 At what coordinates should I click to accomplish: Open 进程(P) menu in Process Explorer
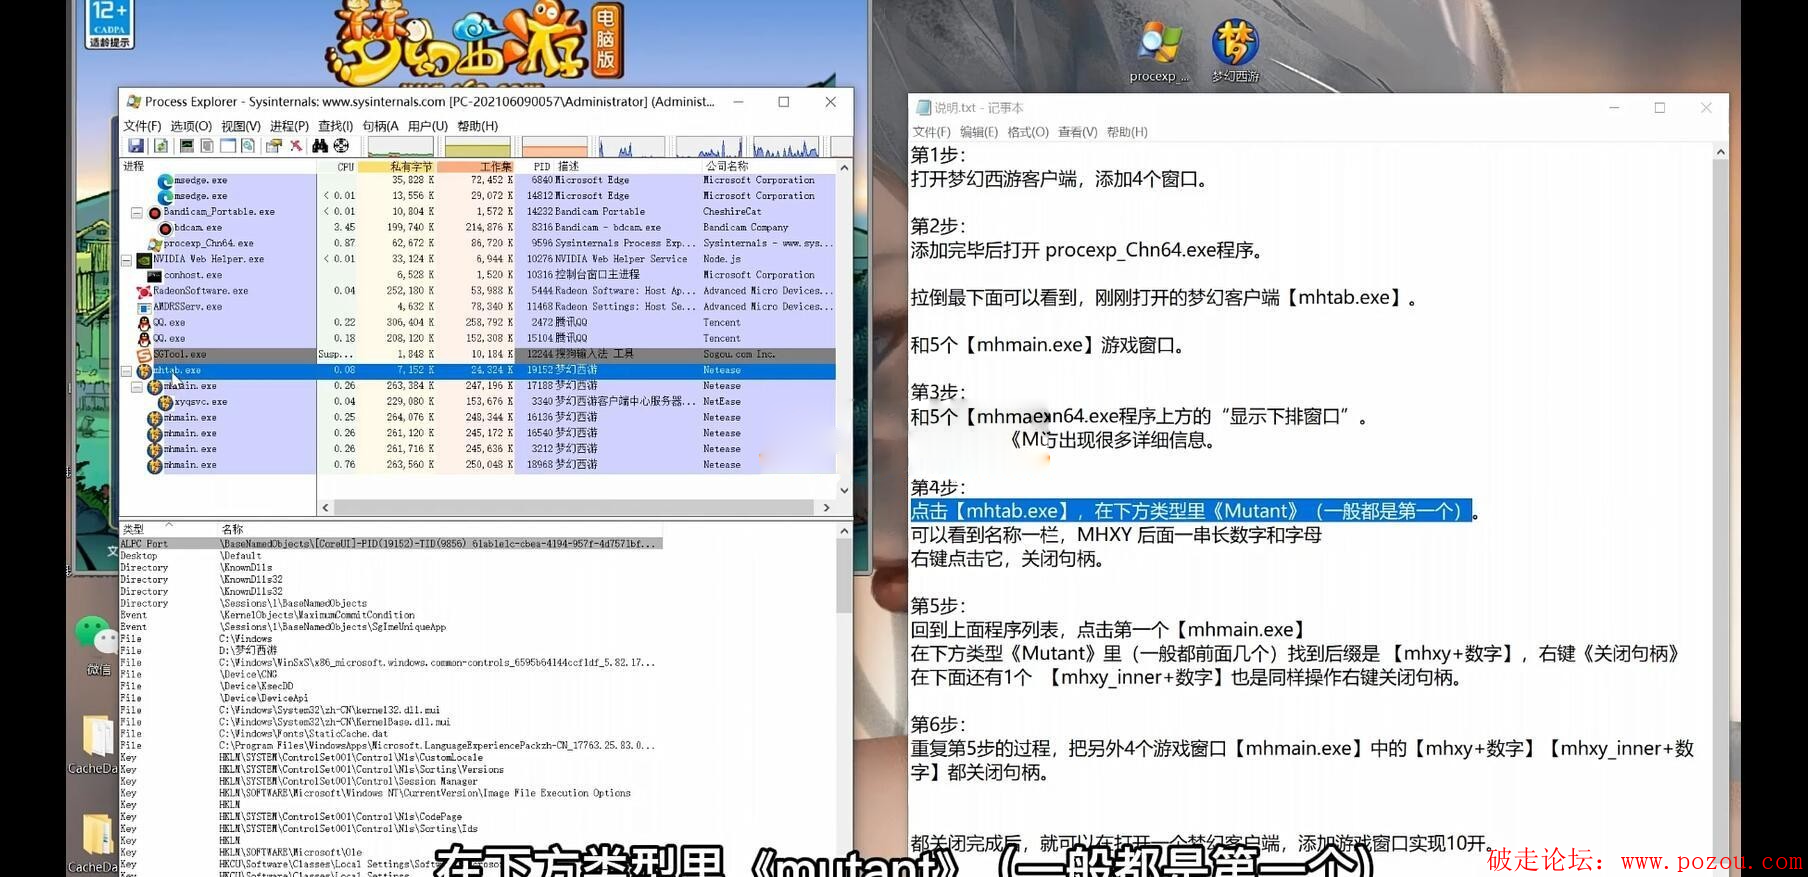[290, 126]
